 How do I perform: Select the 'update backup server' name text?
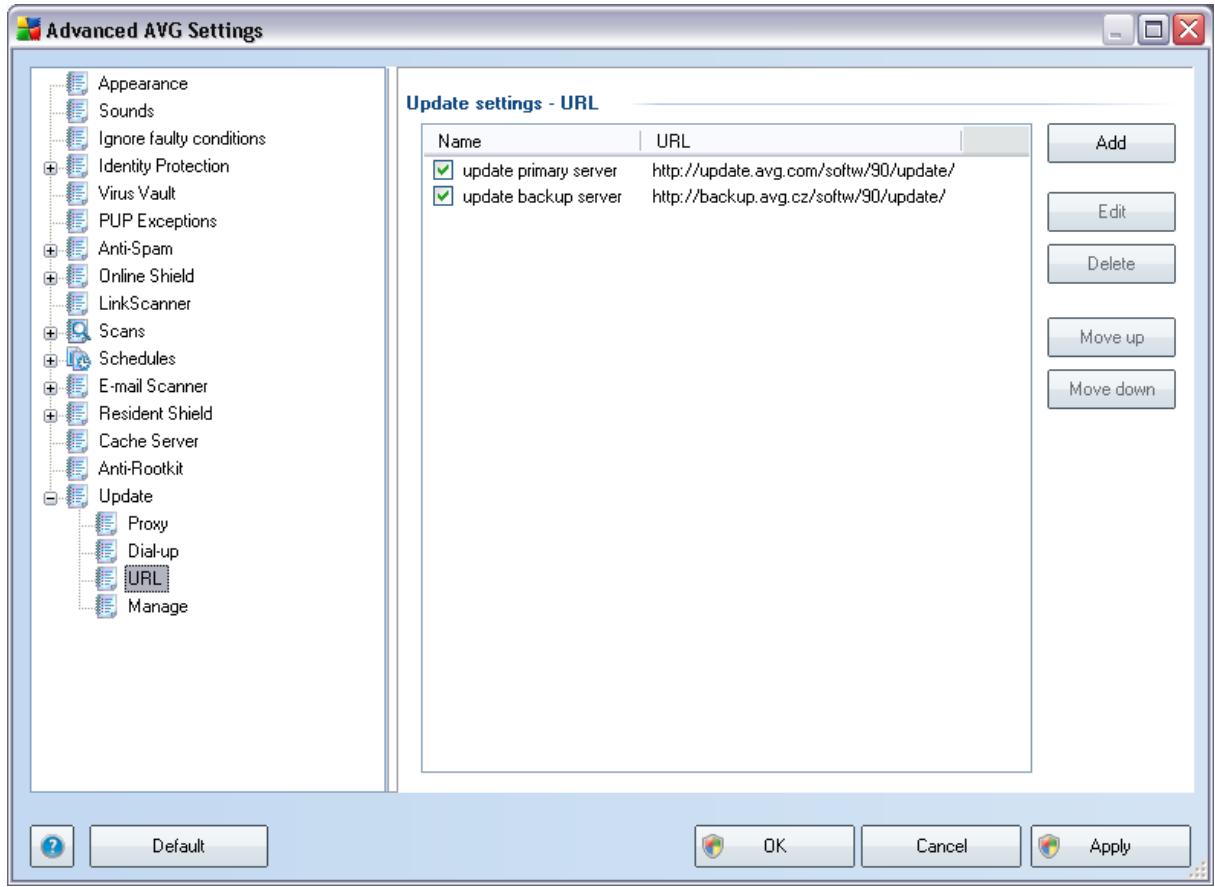[x=543, y=197]
